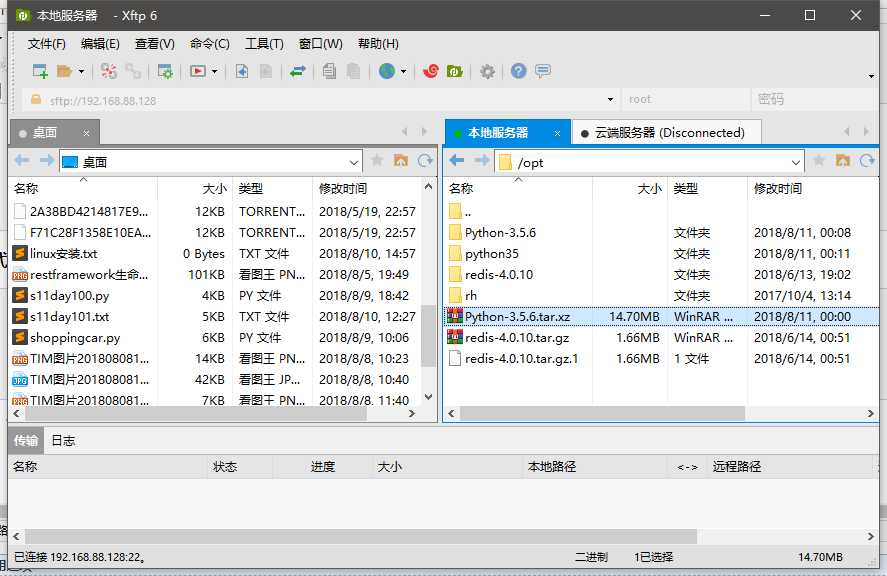Image resolution: width=887 pixels, height=576 pixels.
Task: Click the globe toolbar icon
Action: (x=387, y=71)
